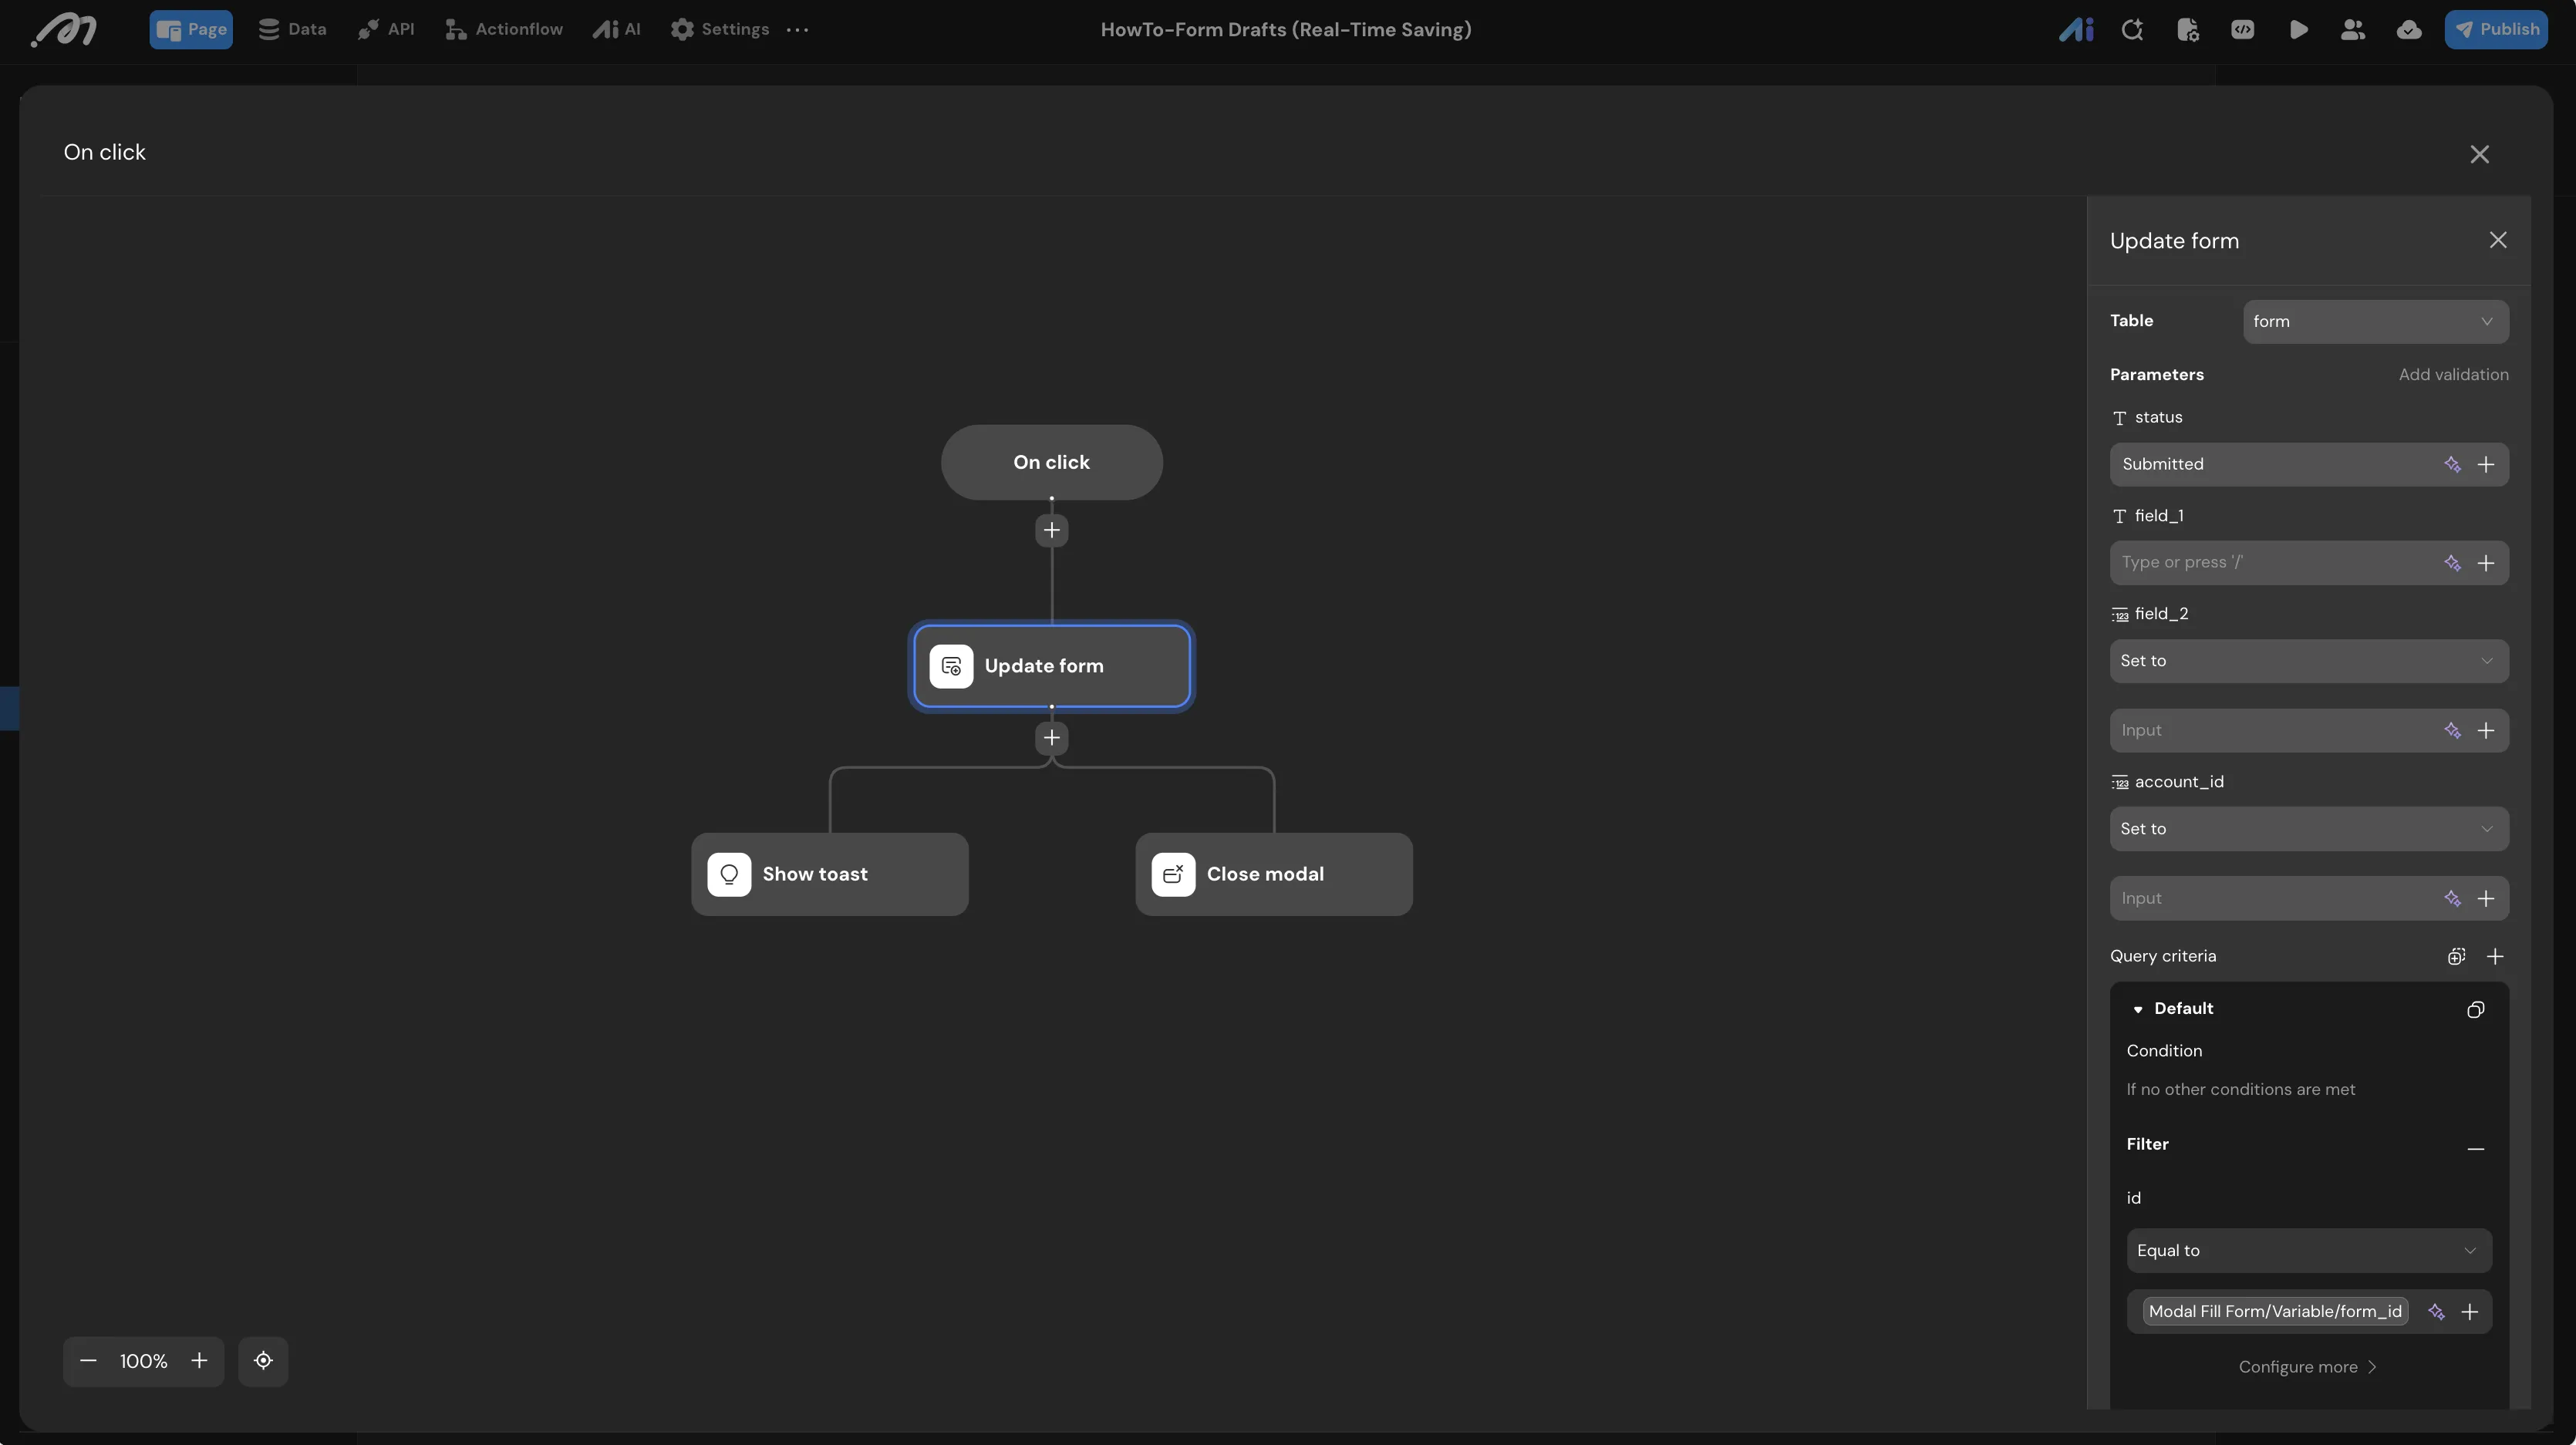The width and height of the screenshot is (2576, 1445).
Task: Open the code view icon in top toolbar
Action: point(2242,30)
